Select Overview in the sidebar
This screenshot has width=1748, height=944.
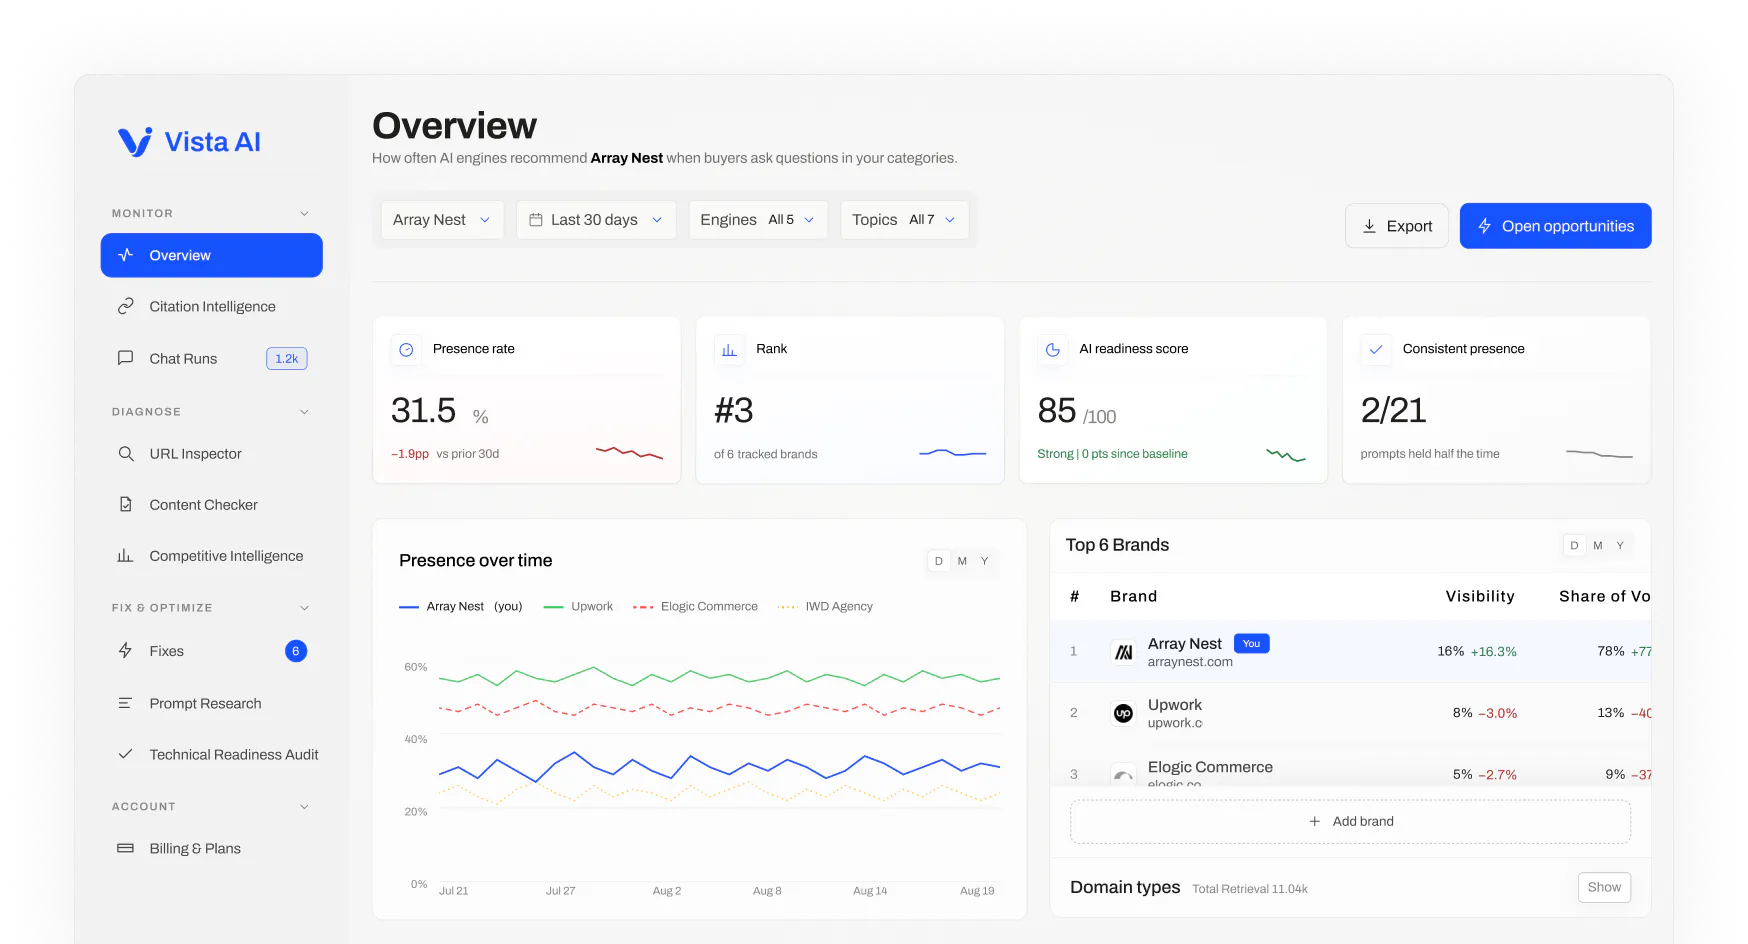pyautogui.click(x=212, y=255)
